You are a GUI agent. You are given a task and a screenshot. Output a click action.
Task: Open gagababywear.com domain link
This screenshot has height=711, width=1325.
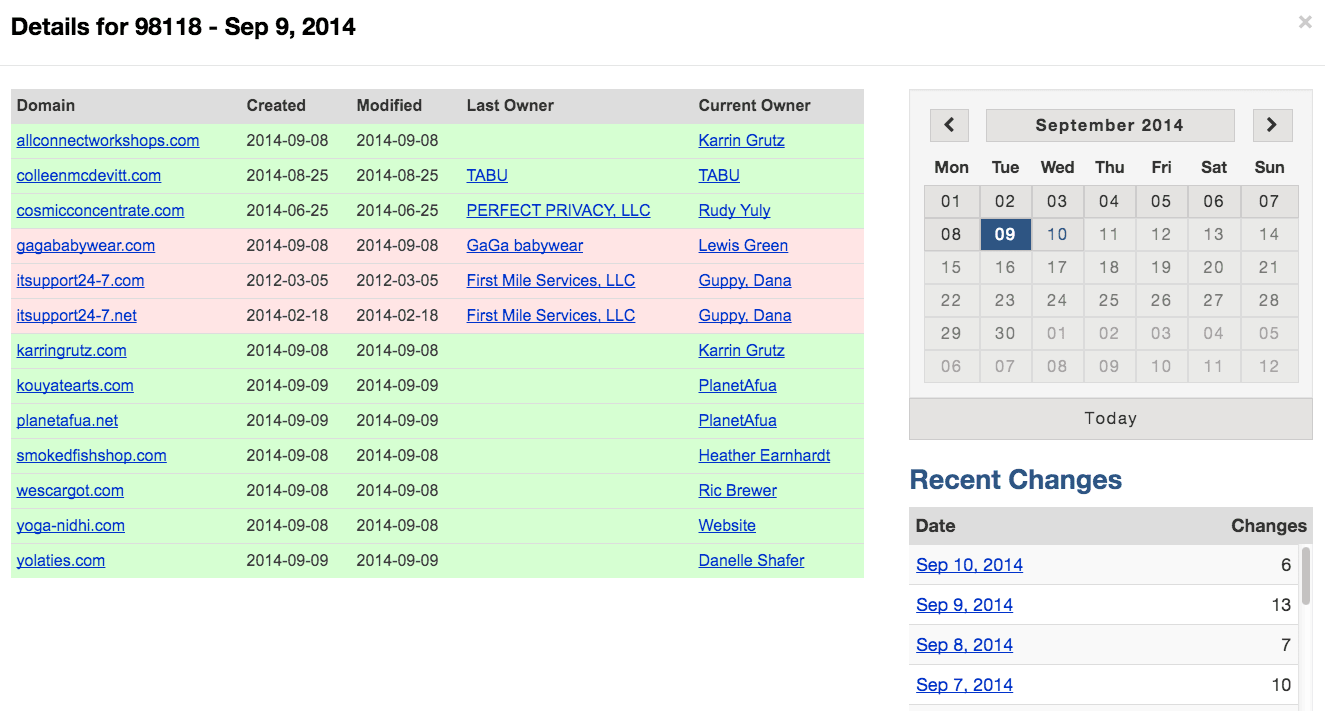86,245
